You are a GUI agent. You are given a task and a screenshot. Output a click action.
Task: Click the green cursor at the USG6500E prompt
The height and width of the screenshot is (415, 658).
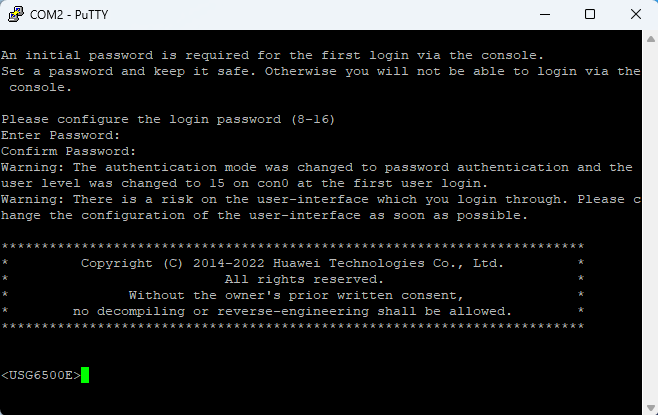pyautogui.click(x=85, y=375)
